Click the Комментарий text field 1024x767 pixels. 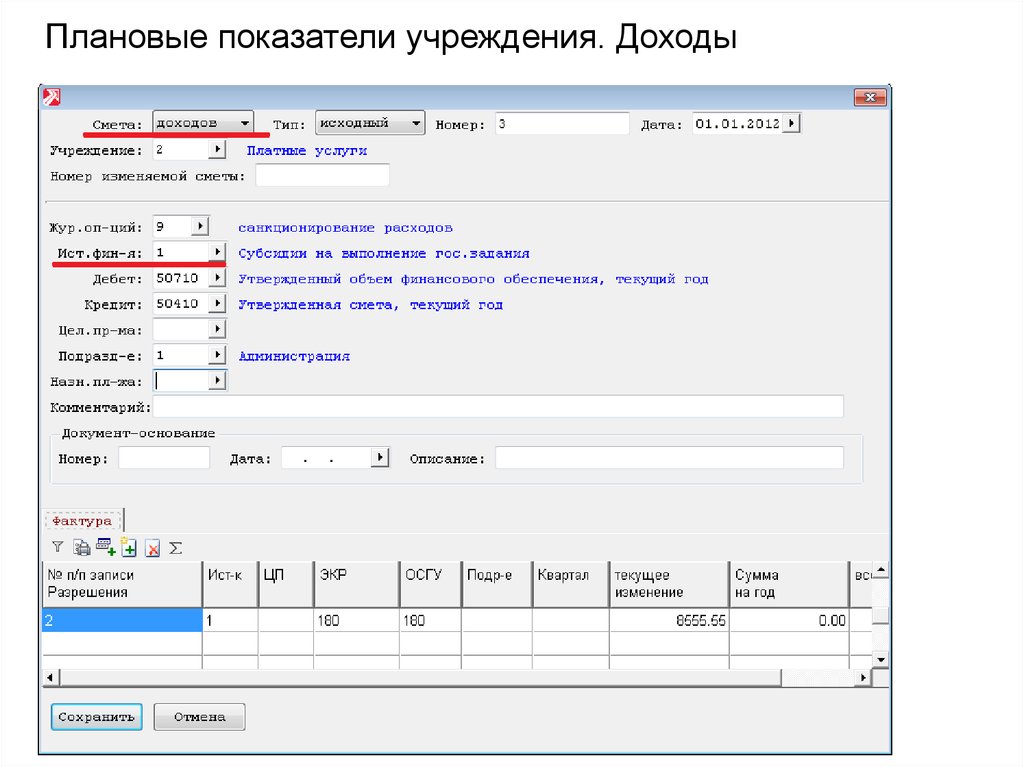(x=497, y=407)
